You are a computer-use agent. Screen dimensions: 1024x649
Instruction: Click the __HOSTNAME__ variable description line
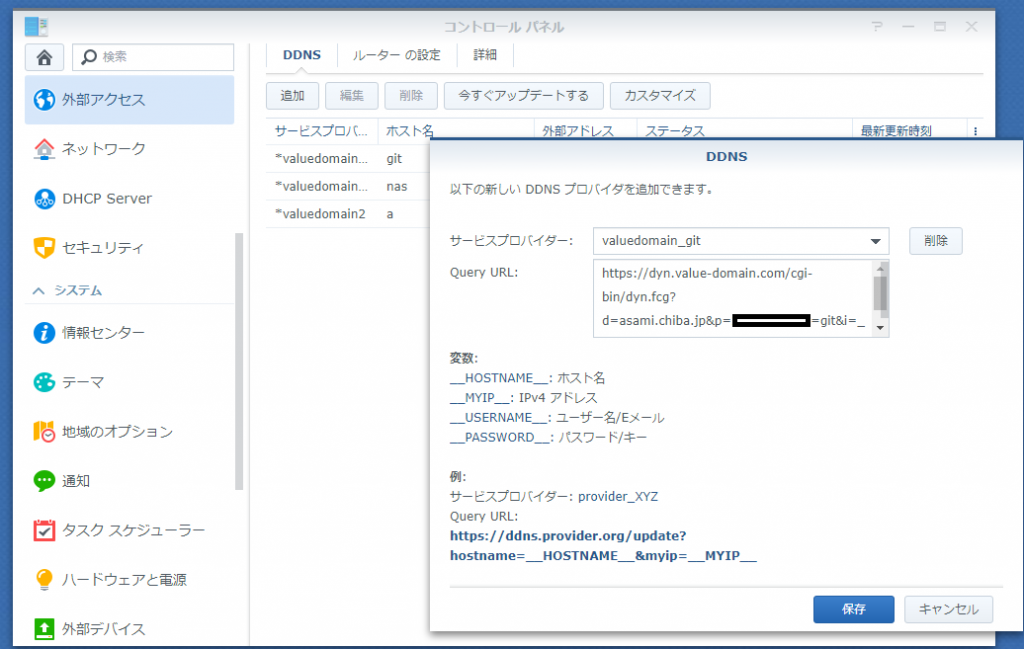[527, 378]
